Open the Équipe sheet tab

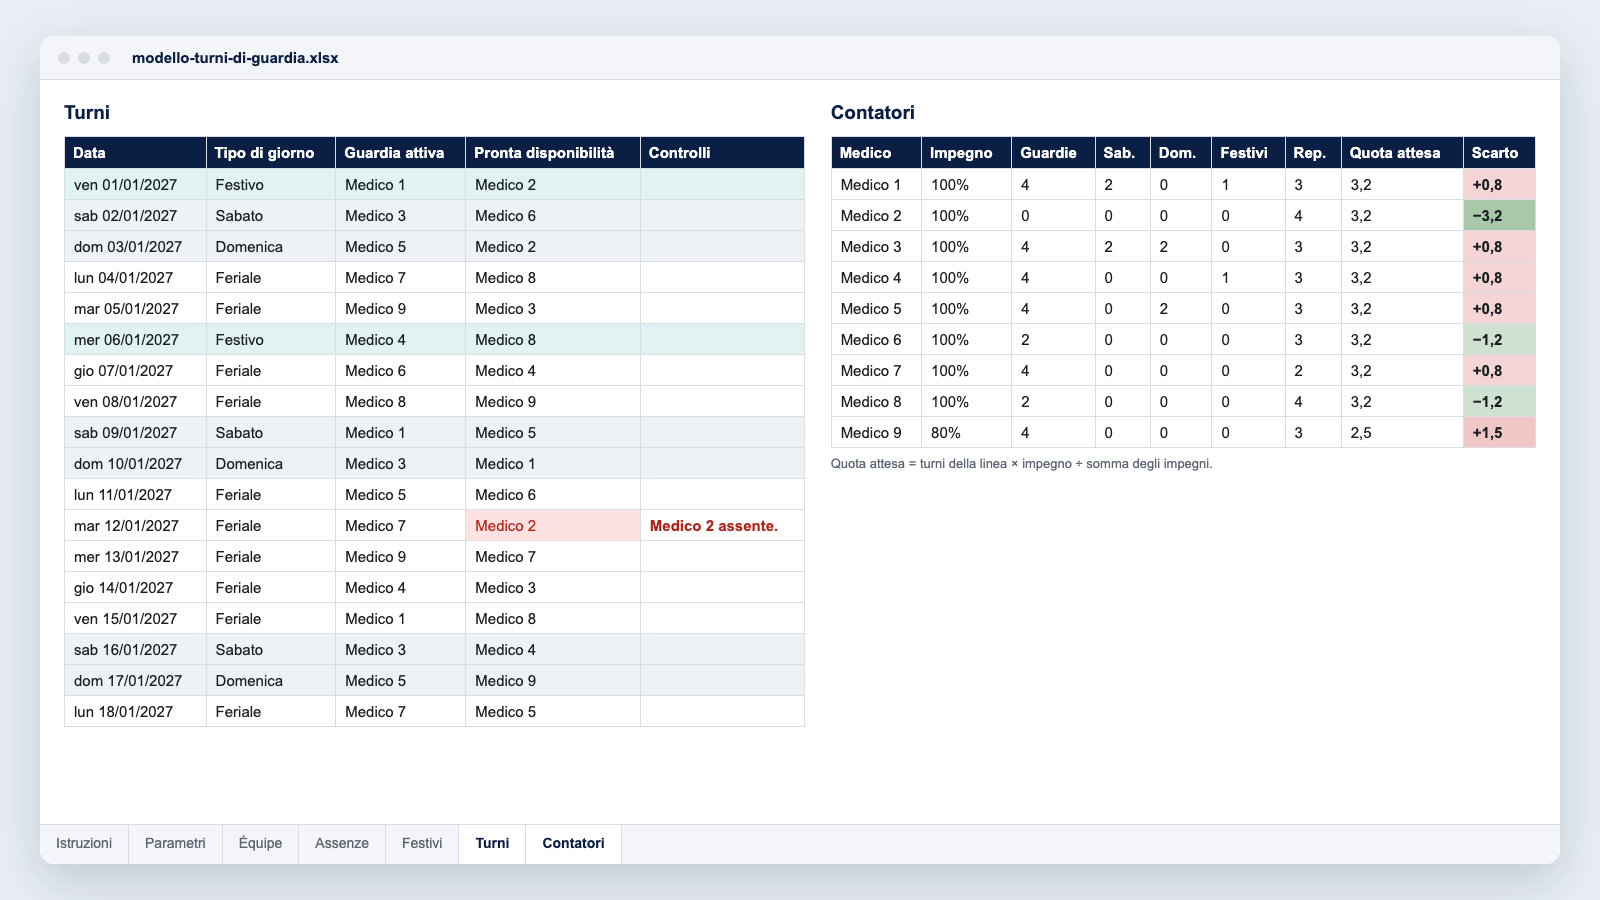260,843
